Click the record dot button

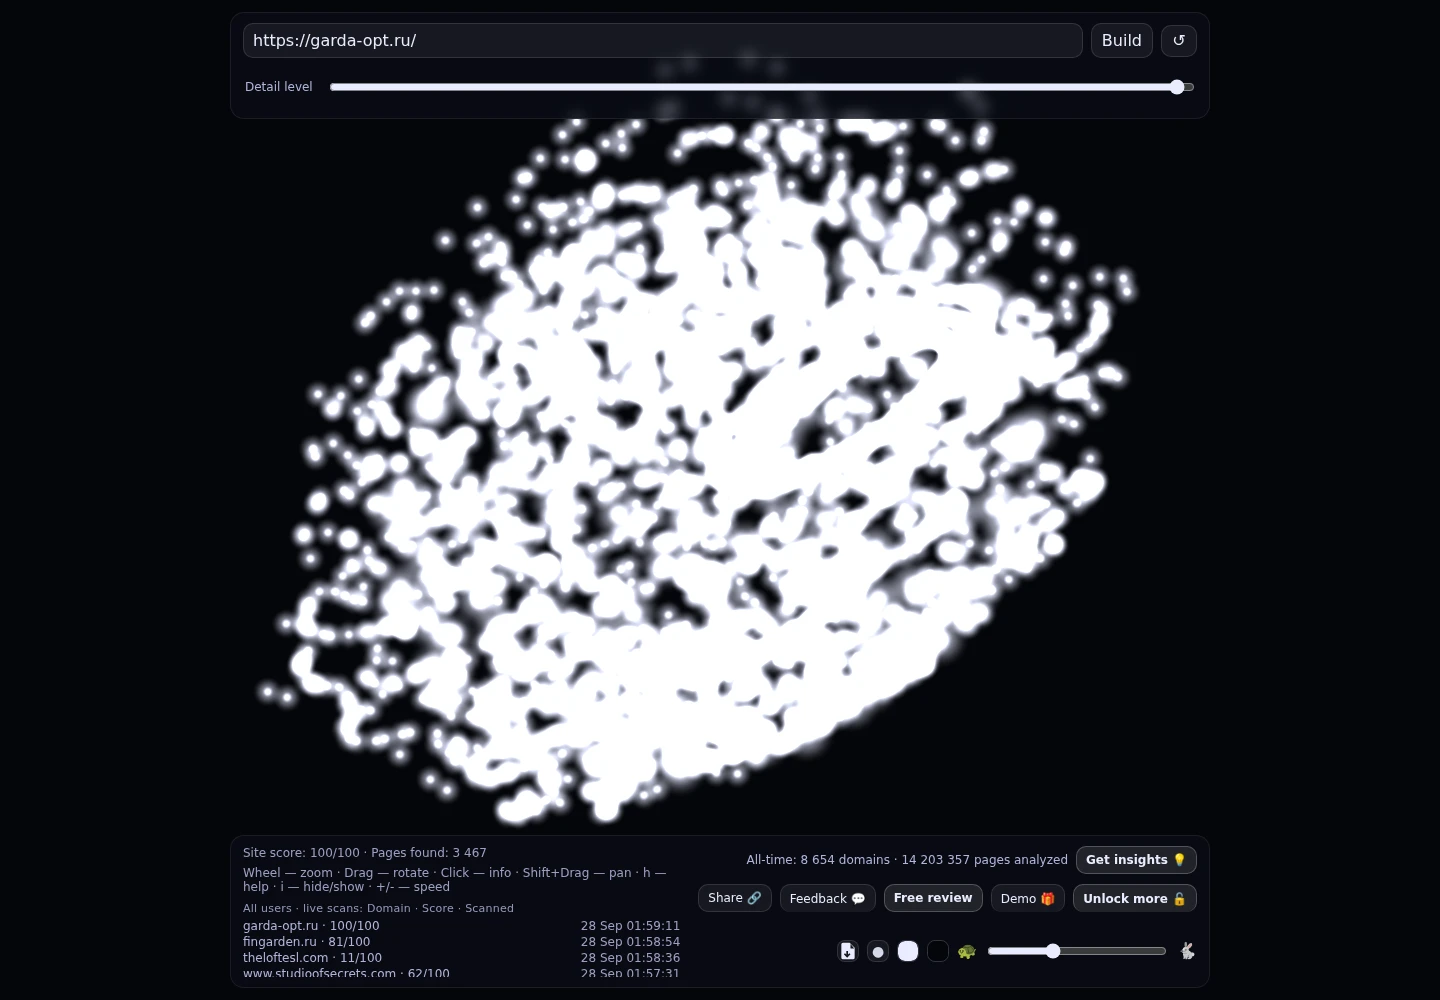[878, 951]
